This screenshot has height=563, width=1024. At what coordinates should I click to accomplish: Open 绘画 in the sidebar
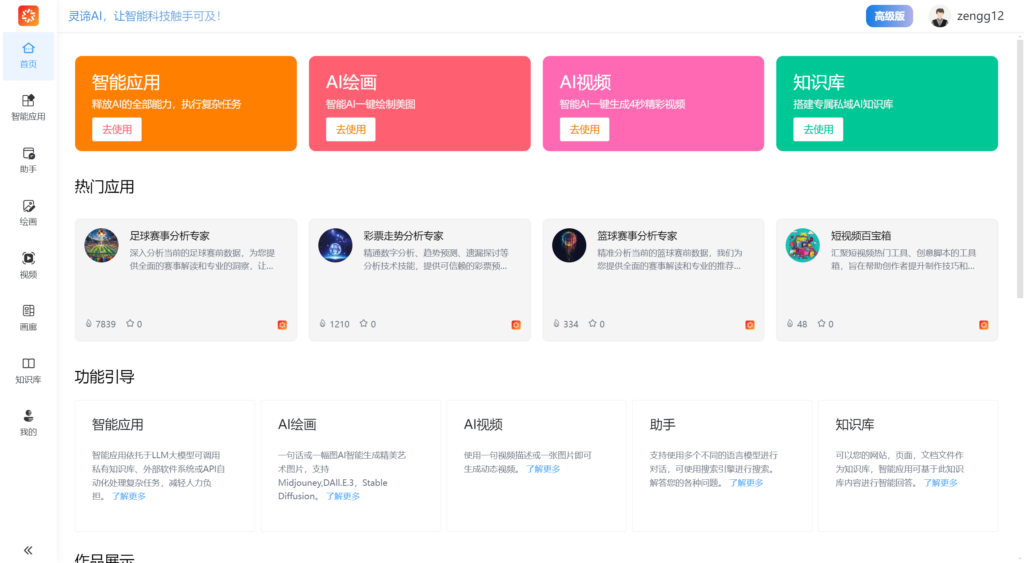28,213
